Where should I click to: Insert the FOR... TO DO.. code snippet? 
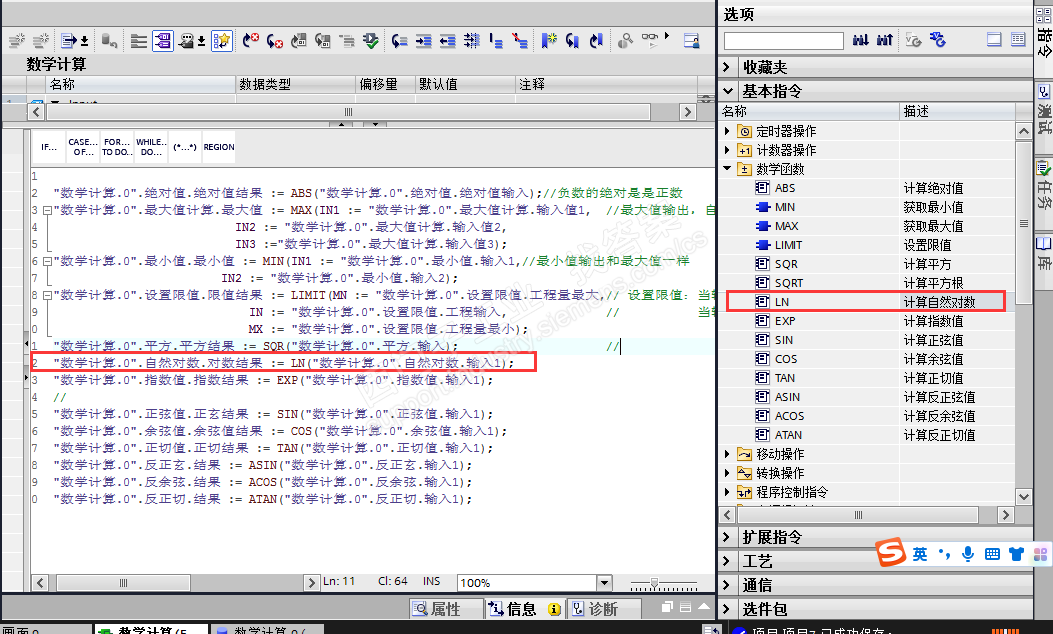pos(117,147)
